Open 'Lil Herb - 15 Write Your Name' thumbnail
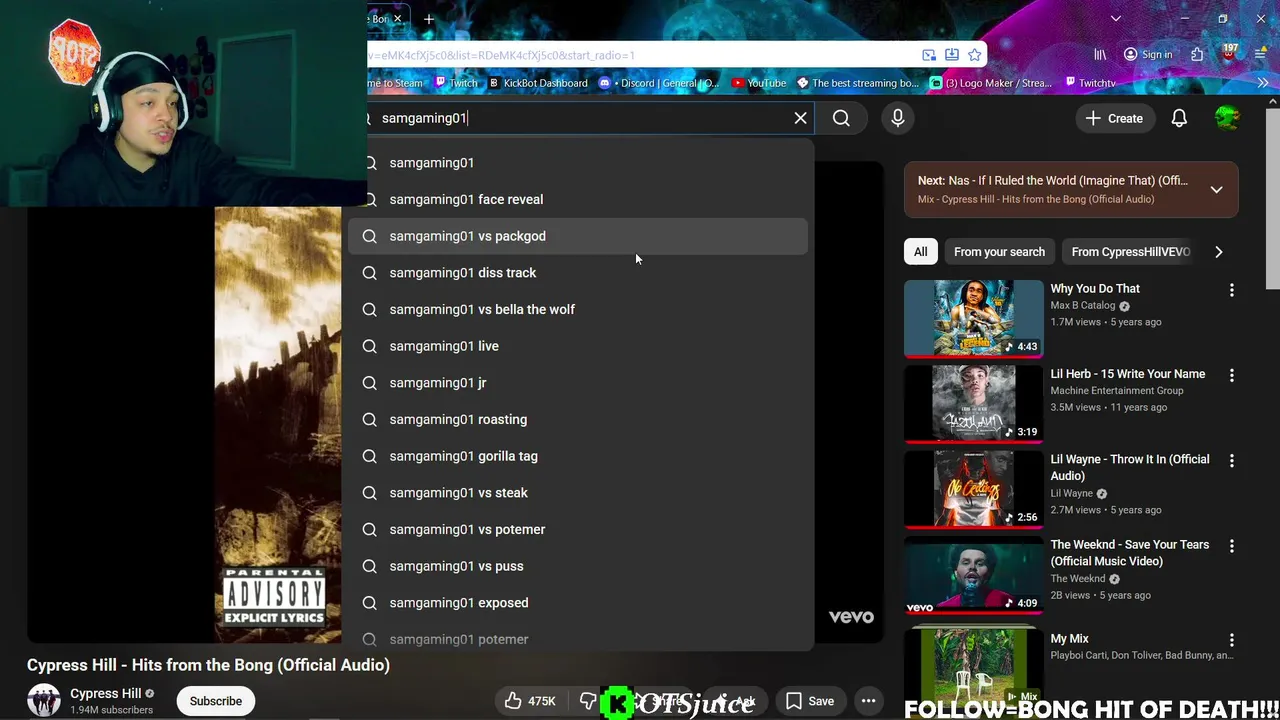This screenshot has width=1280, height=720. 973,404
